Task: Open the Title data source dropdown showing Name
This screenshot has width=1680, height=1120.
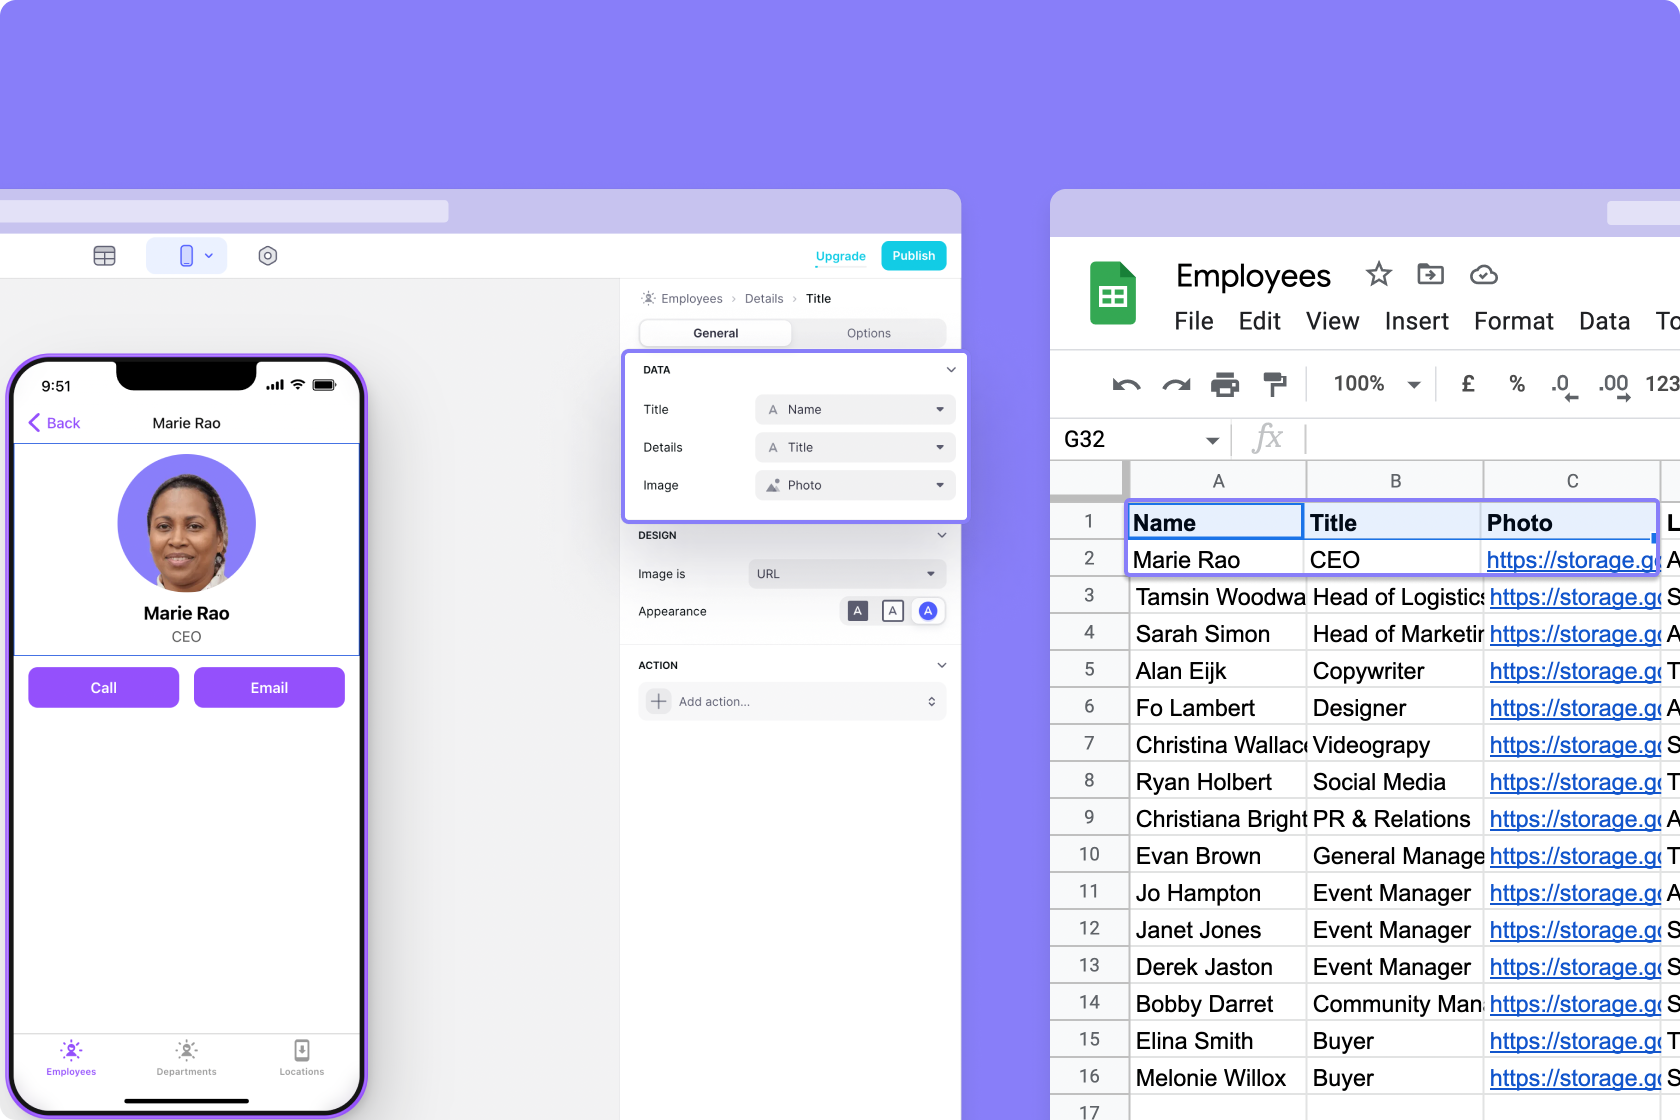Action: 854,409
